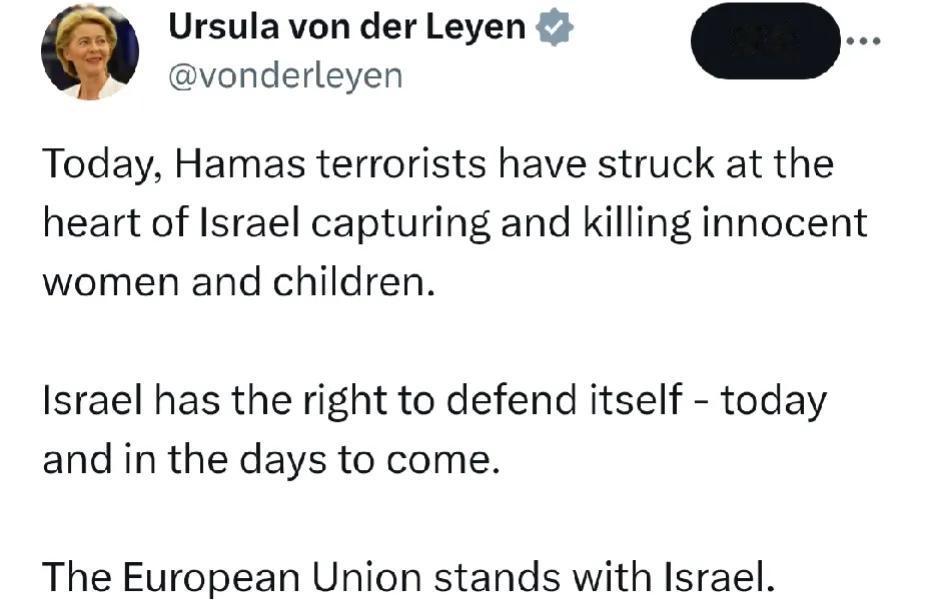Click 'The European Union stands with Israel.'
Viewport: 926px width, 607px height.
409,577
